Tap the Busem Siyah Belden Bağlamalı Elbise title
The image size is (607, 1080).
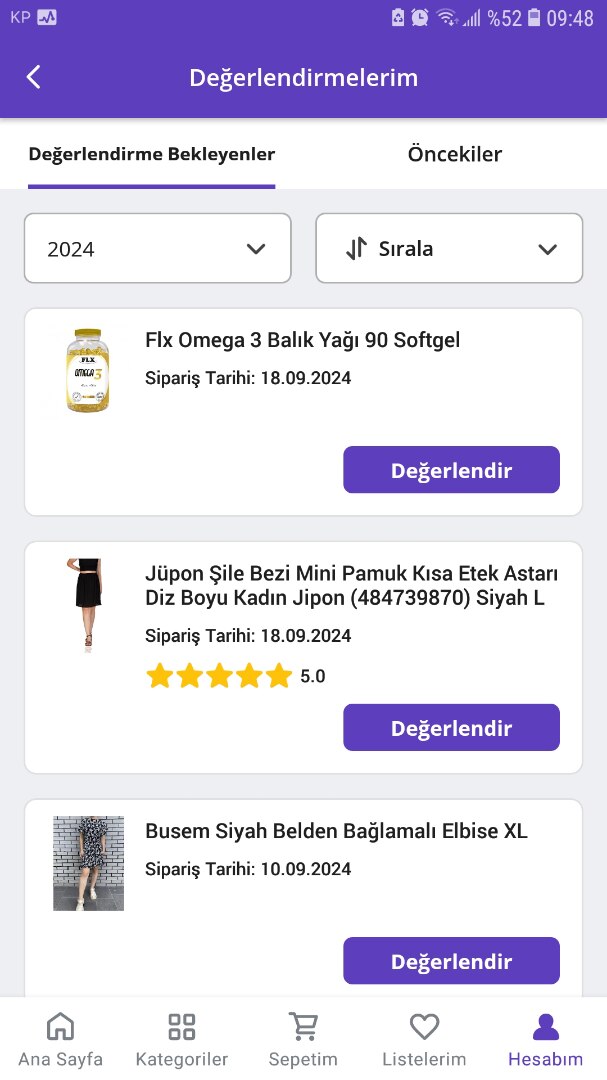coord(336,831)
